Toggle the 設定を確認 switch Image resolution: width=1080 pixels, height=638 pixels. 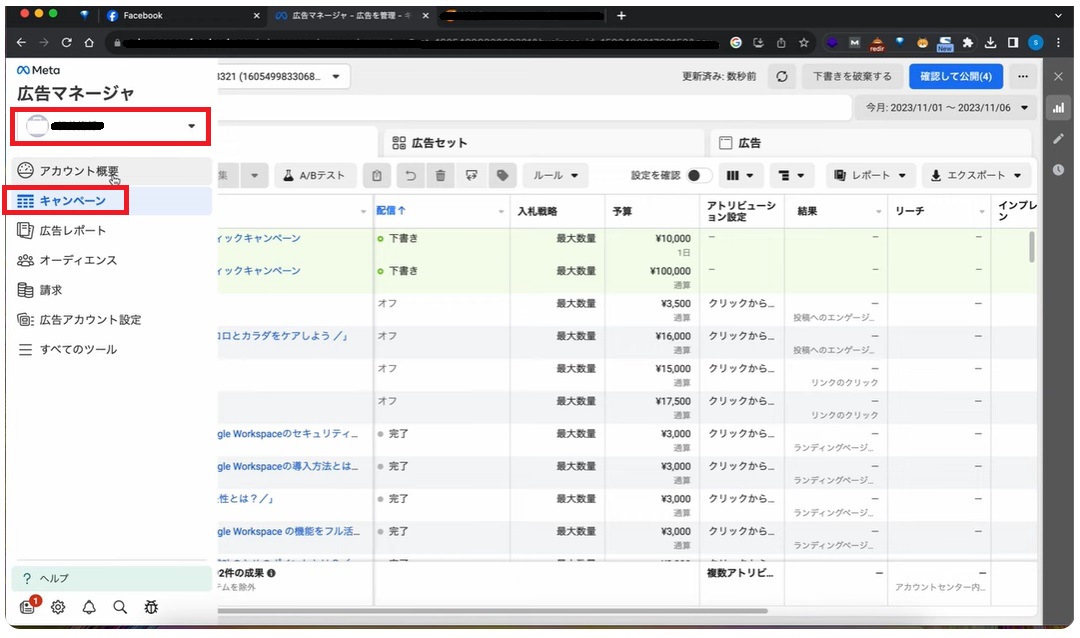[x=699, y=176]
